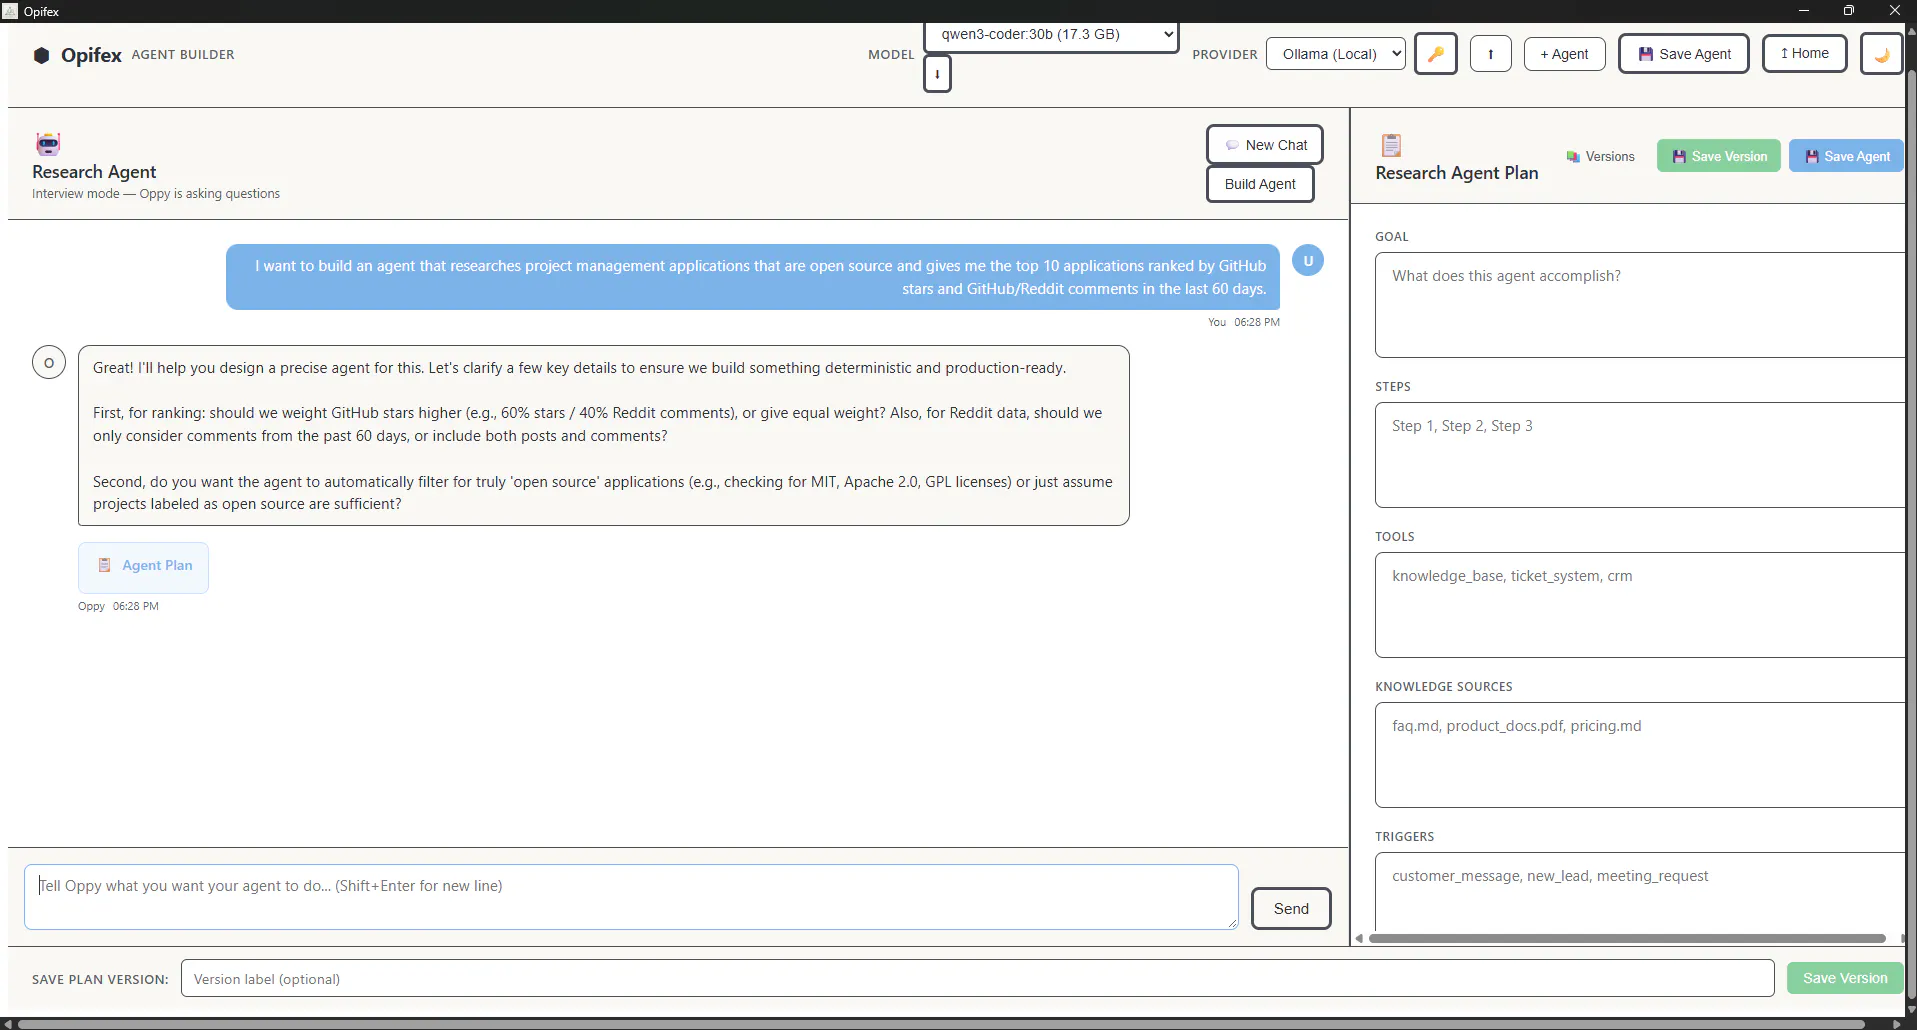Open the Agent Plan card in the chat
Image resolution: width=1917 pixels, height=1030 pixels.
click(144, 566)
